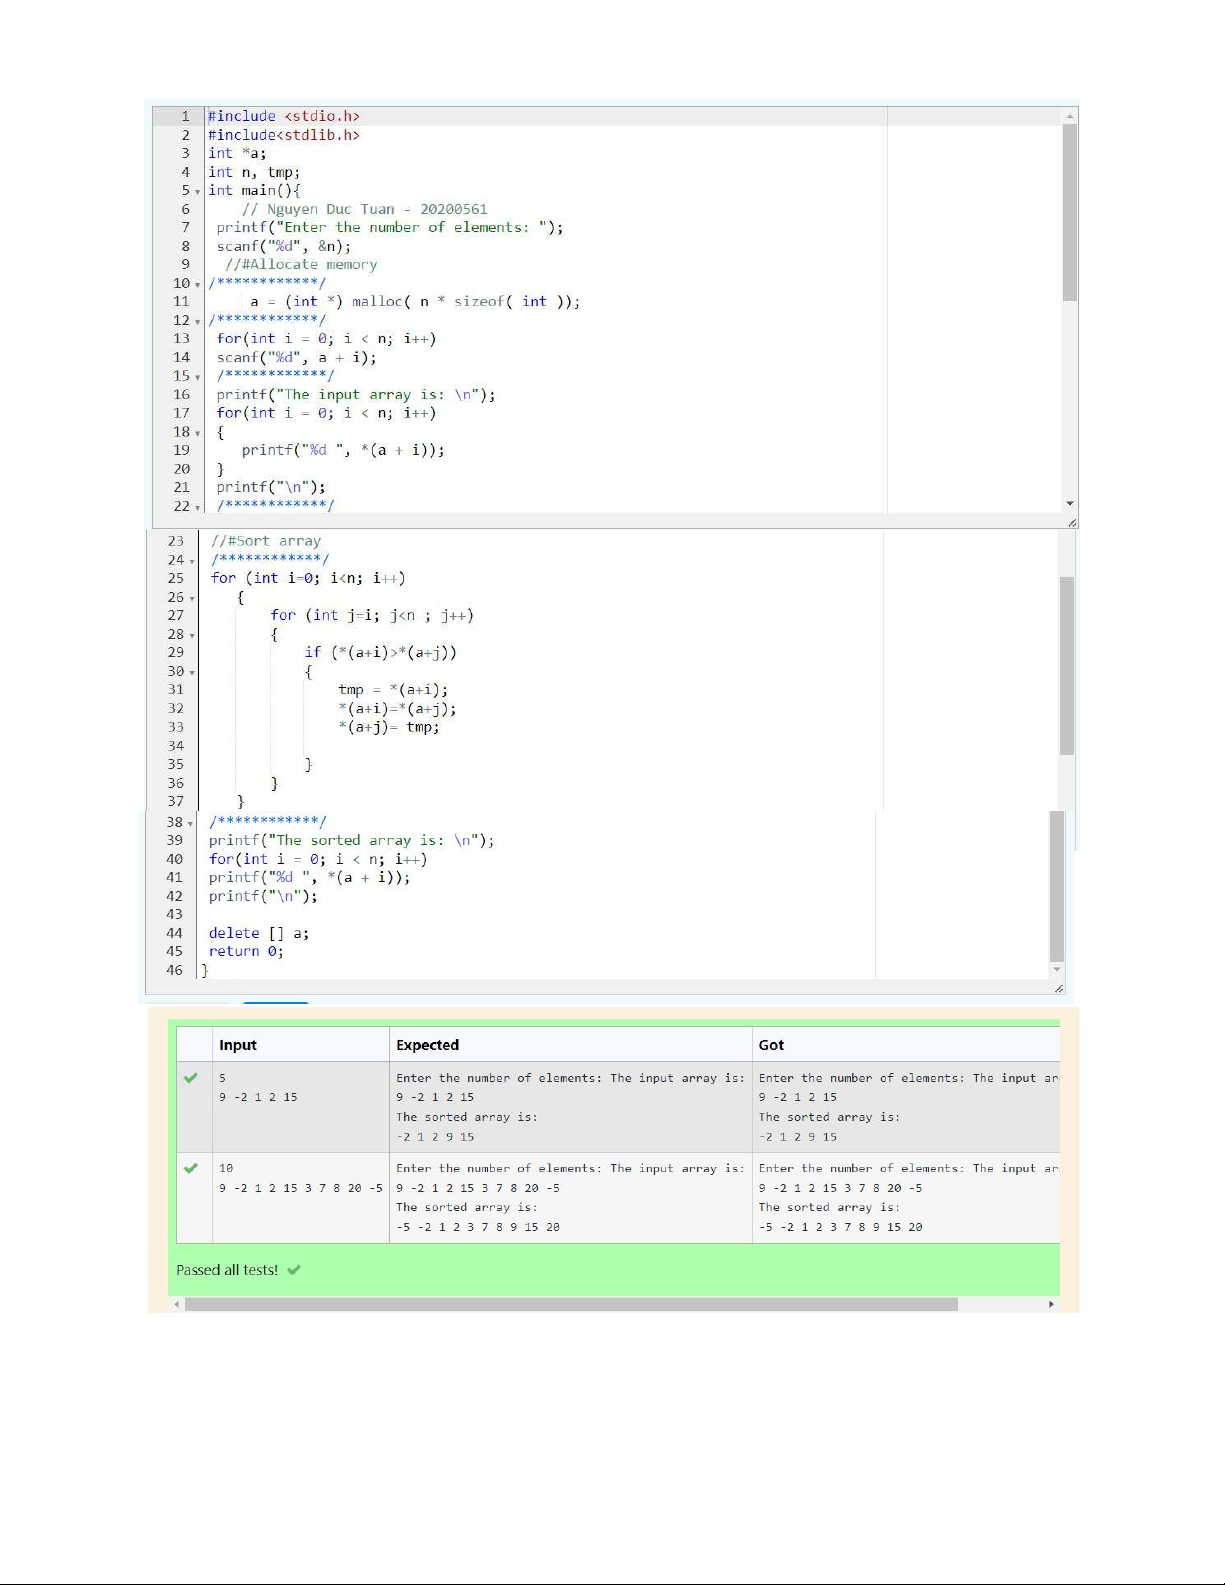Collapse the comment fold at line 38
1225x1585 pixels.
pos(192,823)
